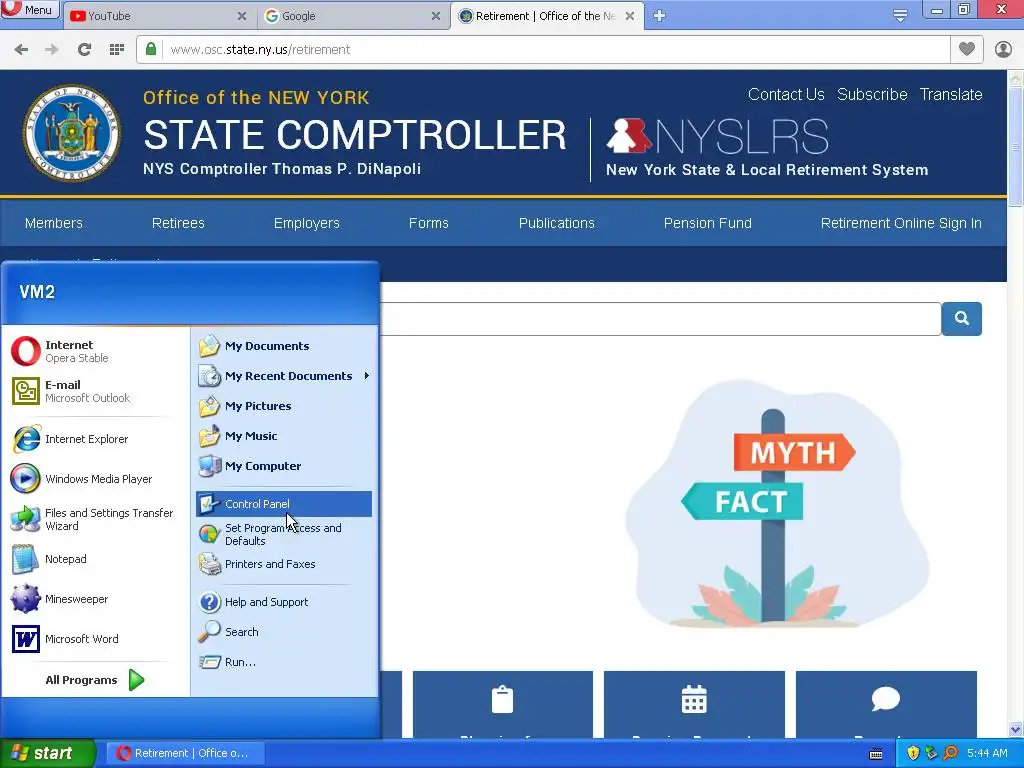1024x768 pixels.
Task: Click the site search text field
Action: (x=660, y=319)
